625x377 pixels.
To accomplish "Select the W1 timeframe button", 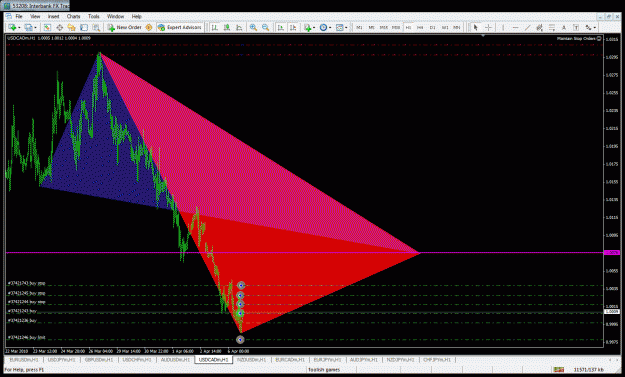I will pos(445,27).
